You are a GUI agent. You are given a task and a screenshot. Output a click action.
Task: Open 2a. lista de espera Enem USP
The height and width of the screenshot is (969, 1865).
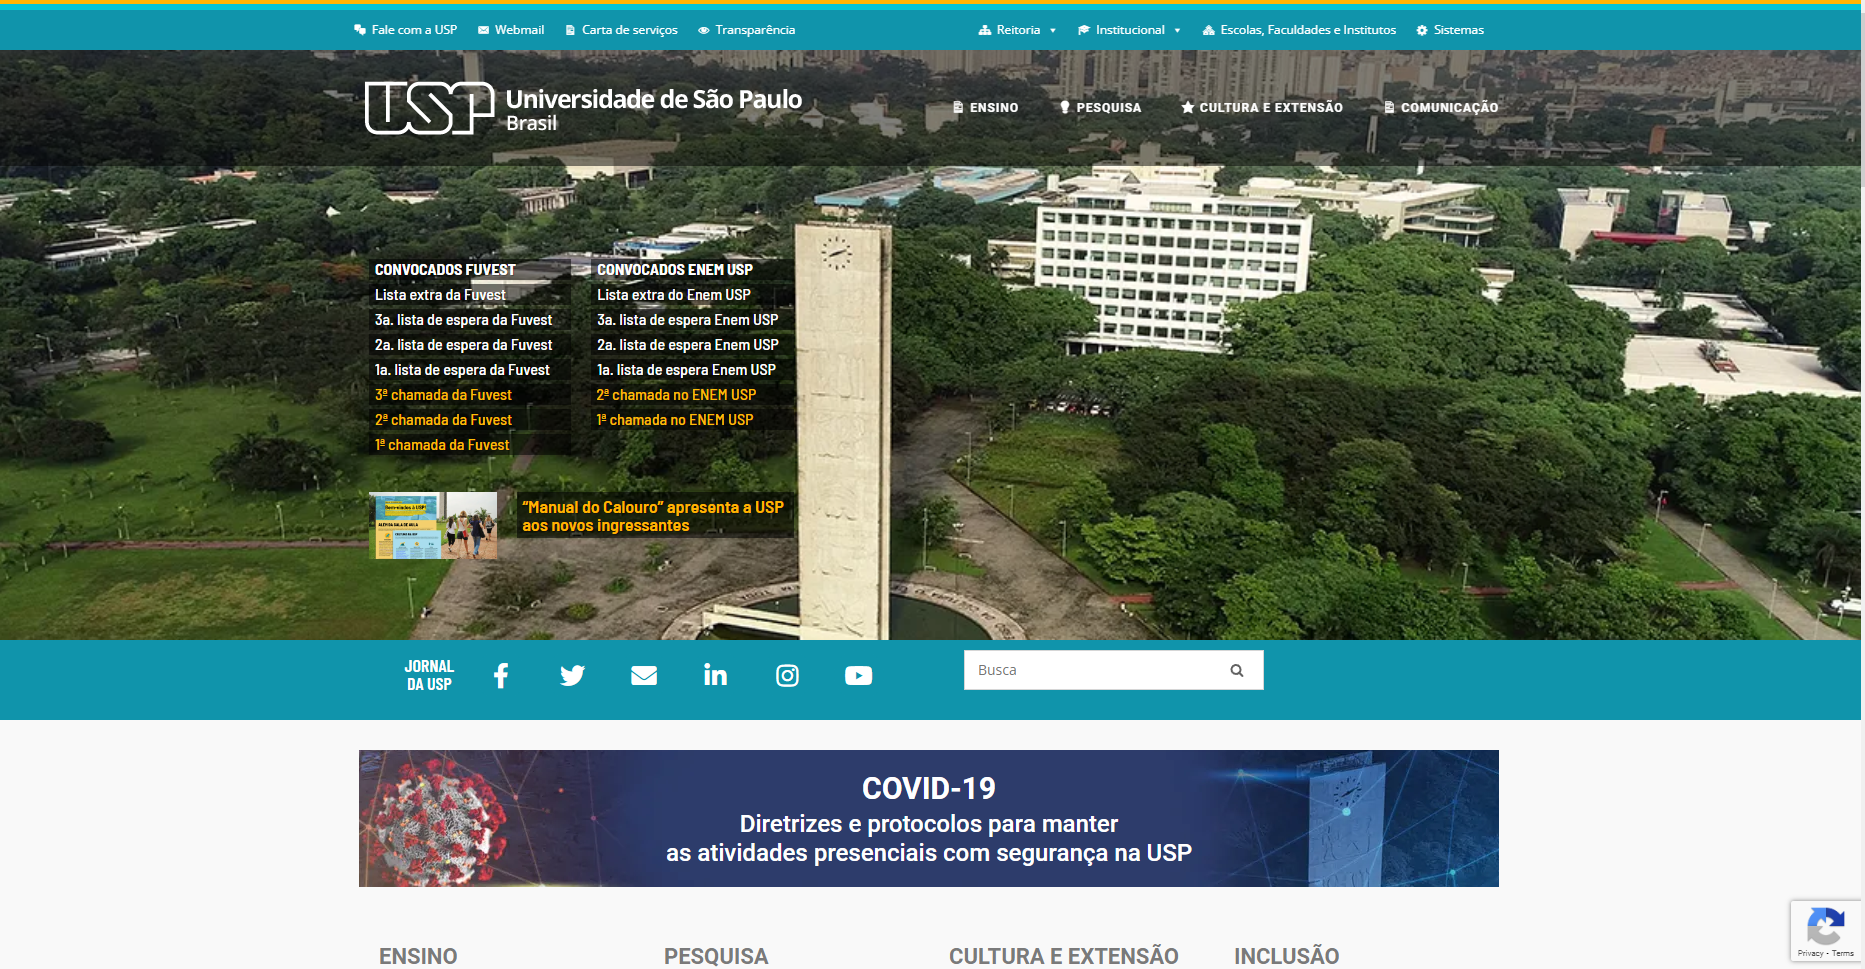[688, 345]
